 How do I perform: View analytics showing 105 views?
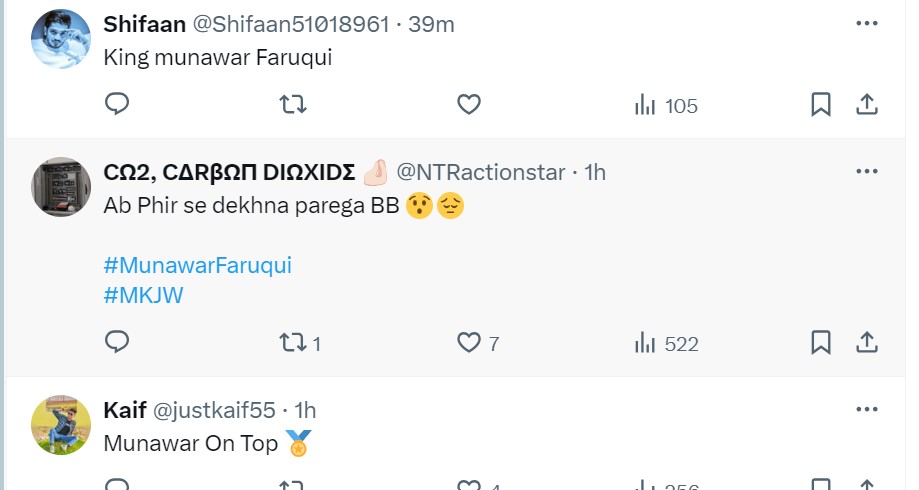tap(666, 105)
